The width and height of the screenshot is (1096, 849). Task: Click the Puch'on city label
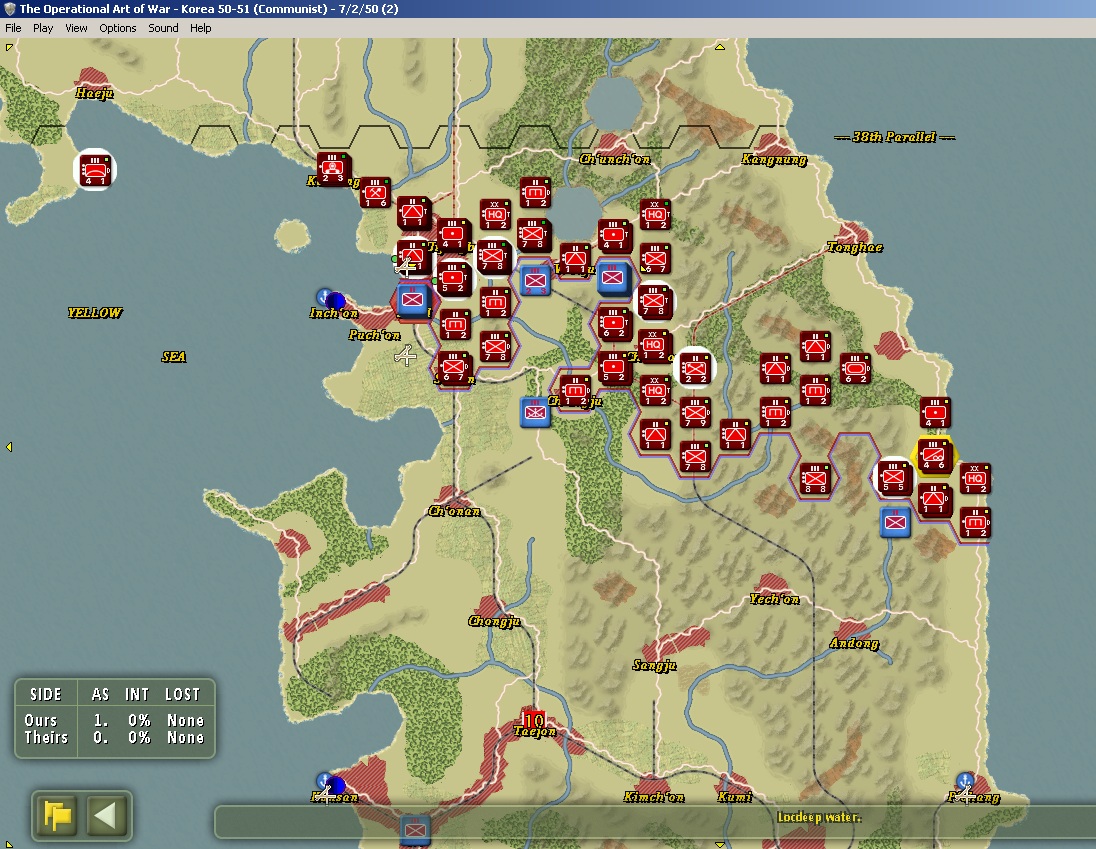click(x=375, y=335)
